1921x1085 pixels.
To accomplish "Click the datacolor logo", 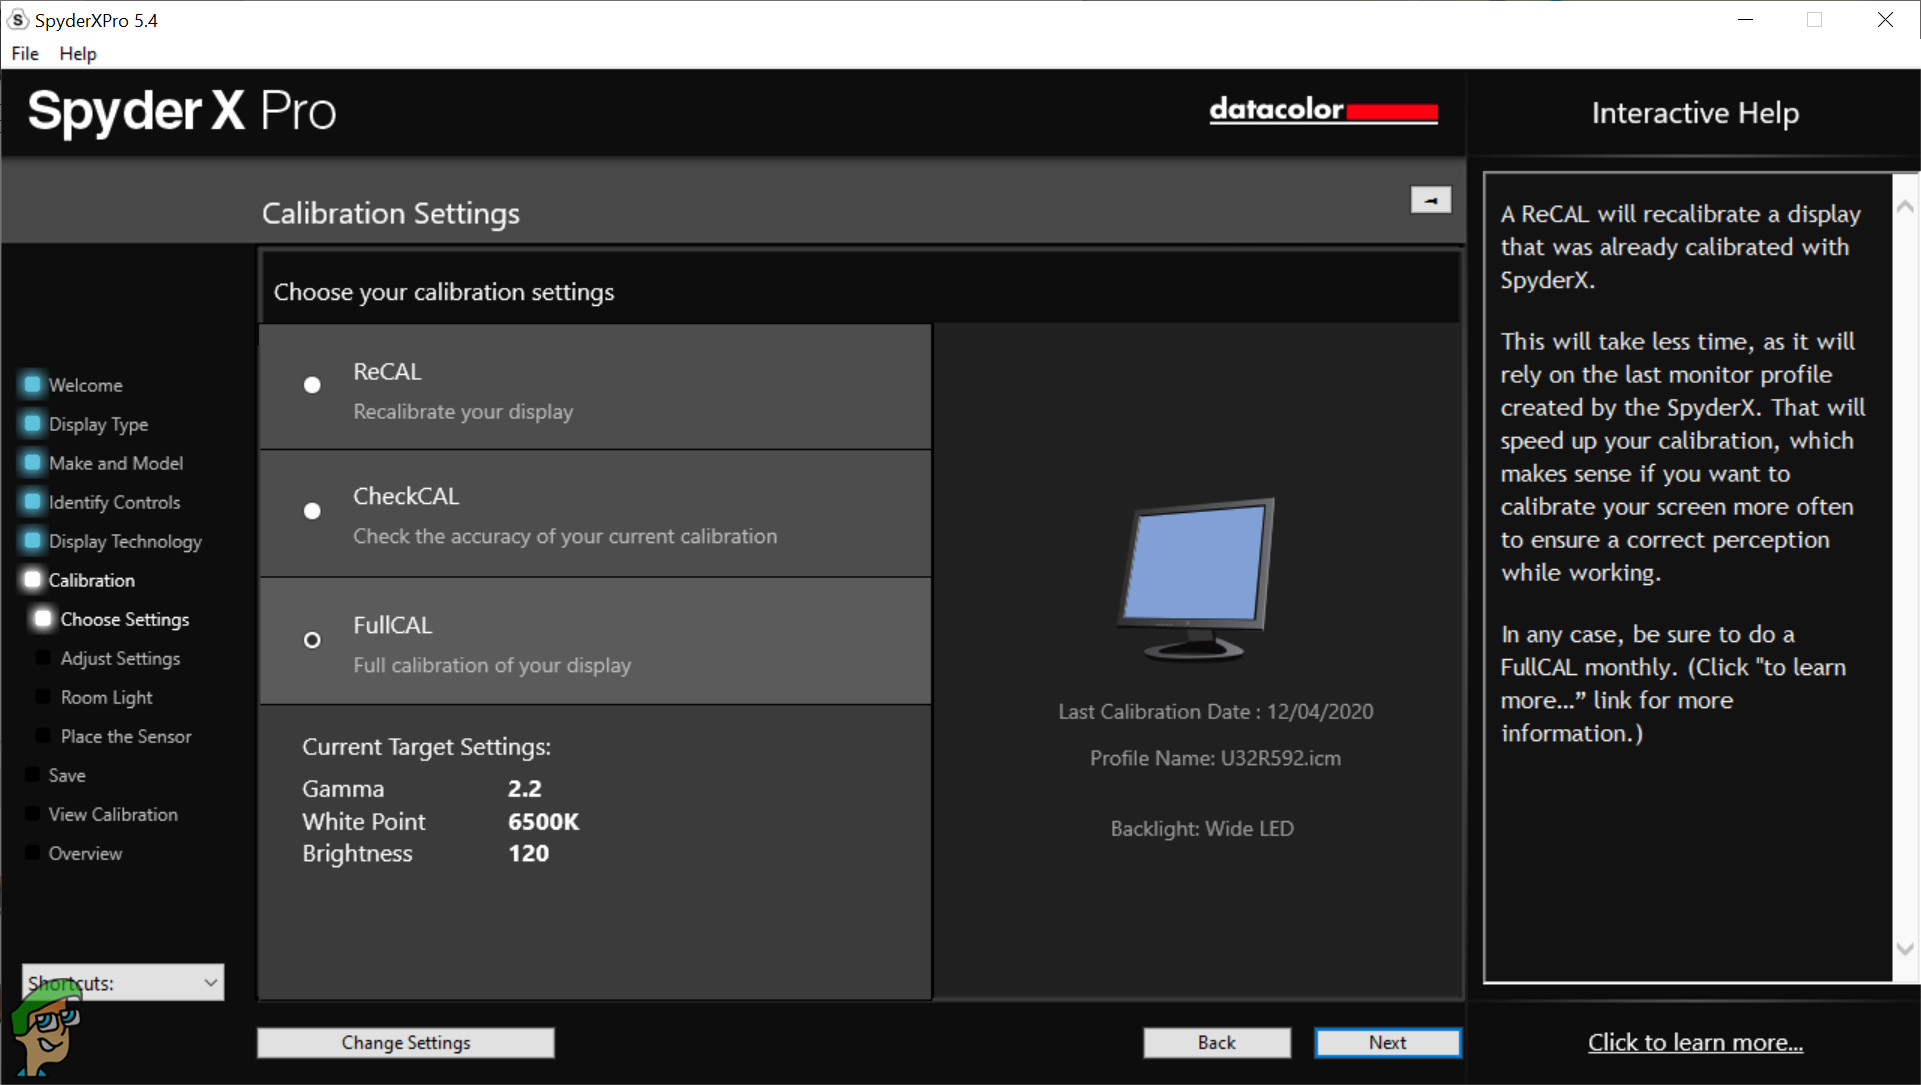I will (x=1322, y=110).
